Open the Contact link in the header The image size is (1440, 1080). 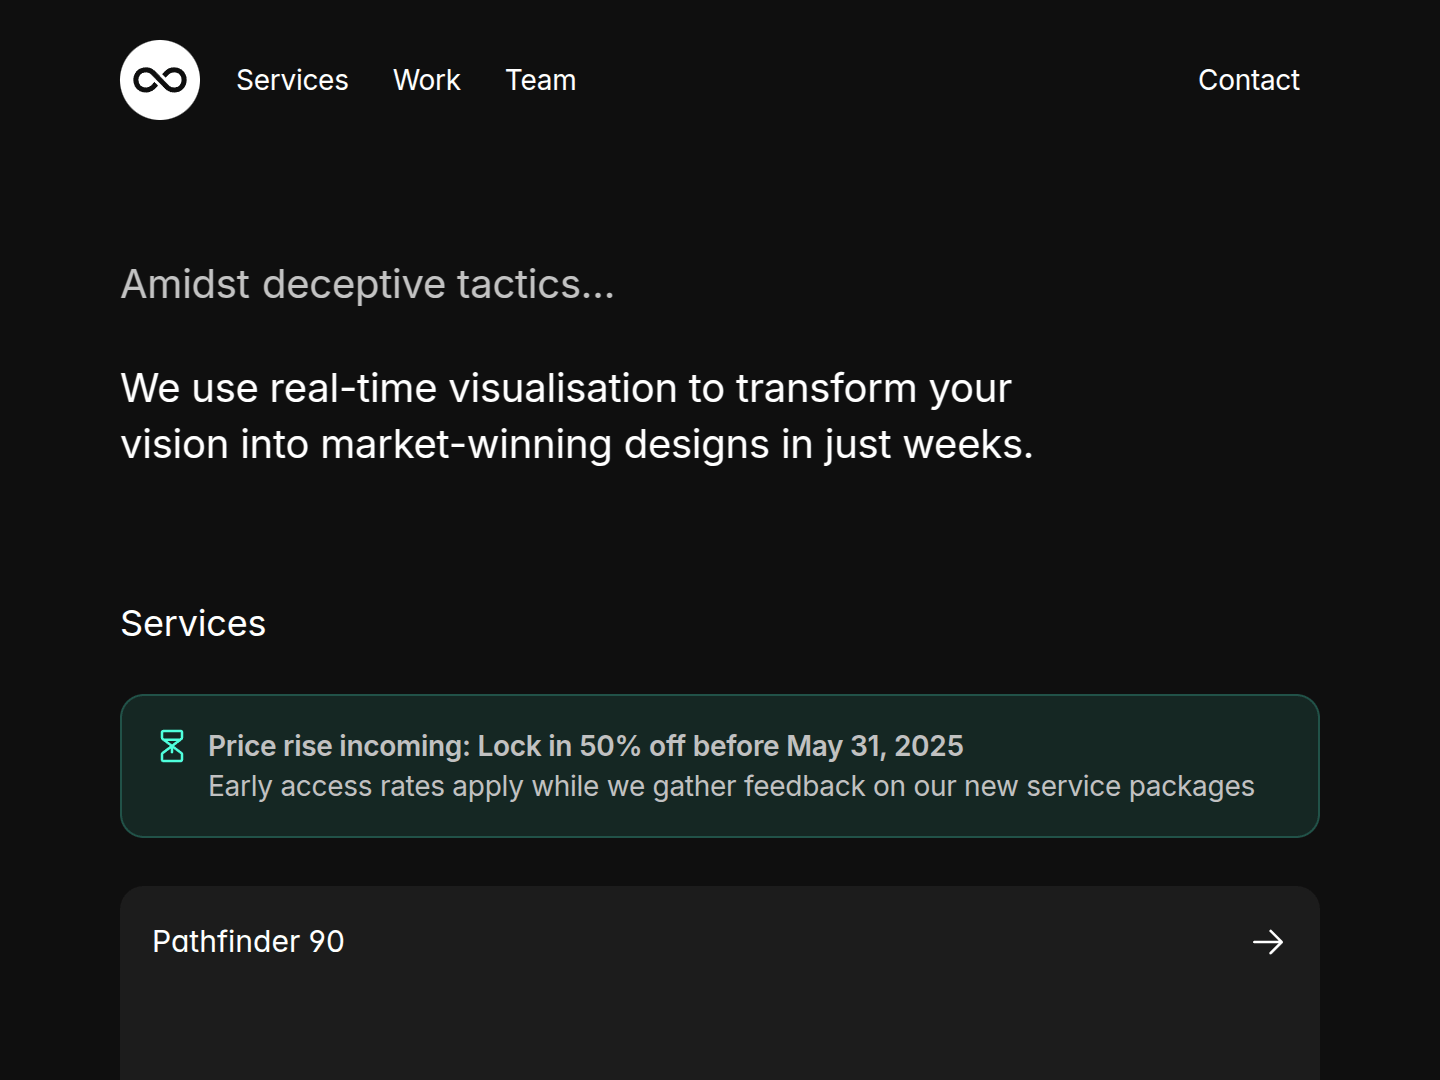tap(1248, 80)
